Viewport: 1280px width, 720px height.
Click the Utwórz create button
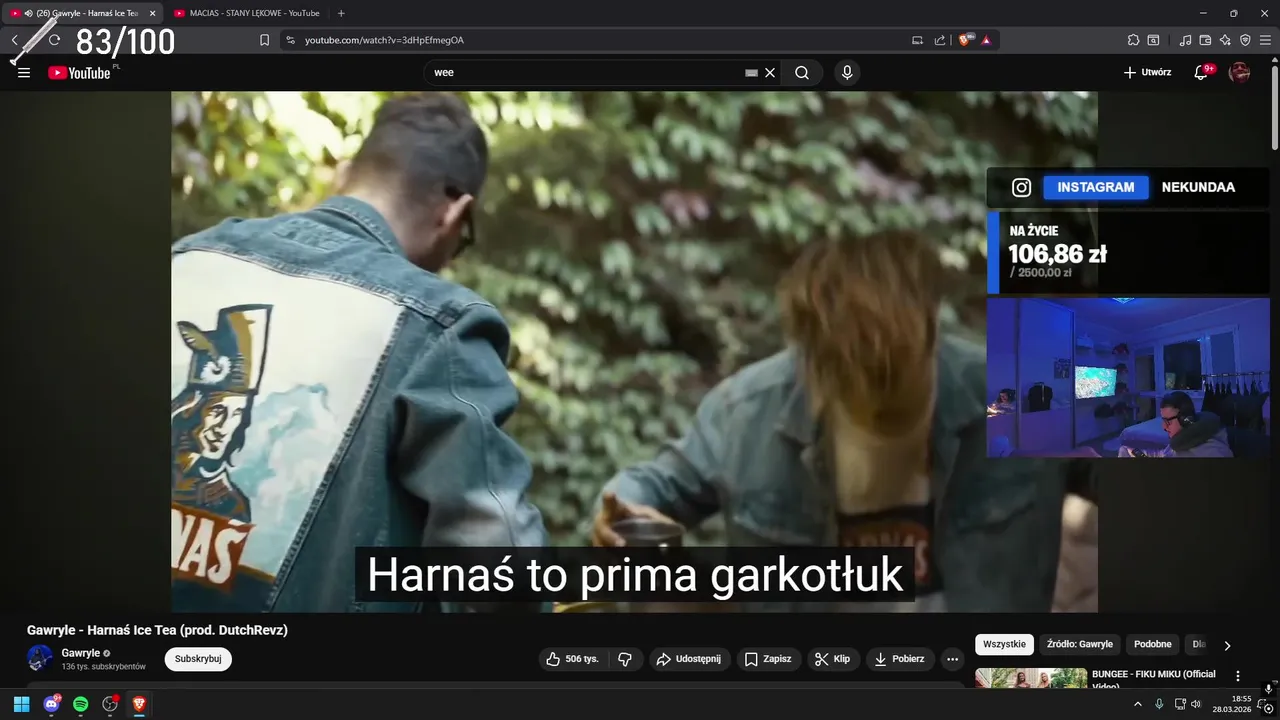1147,72
